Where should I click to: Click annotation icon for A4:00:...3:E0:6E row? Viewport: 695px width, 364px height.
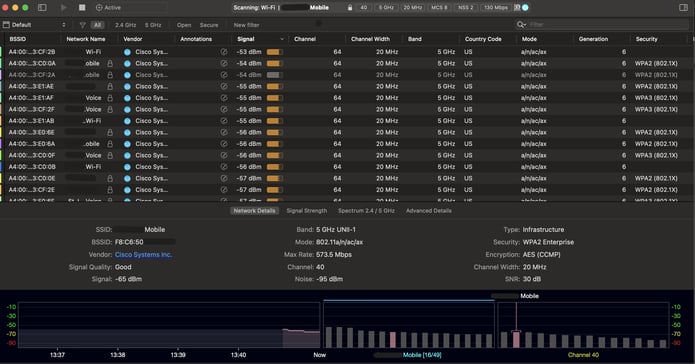(224, 132)
